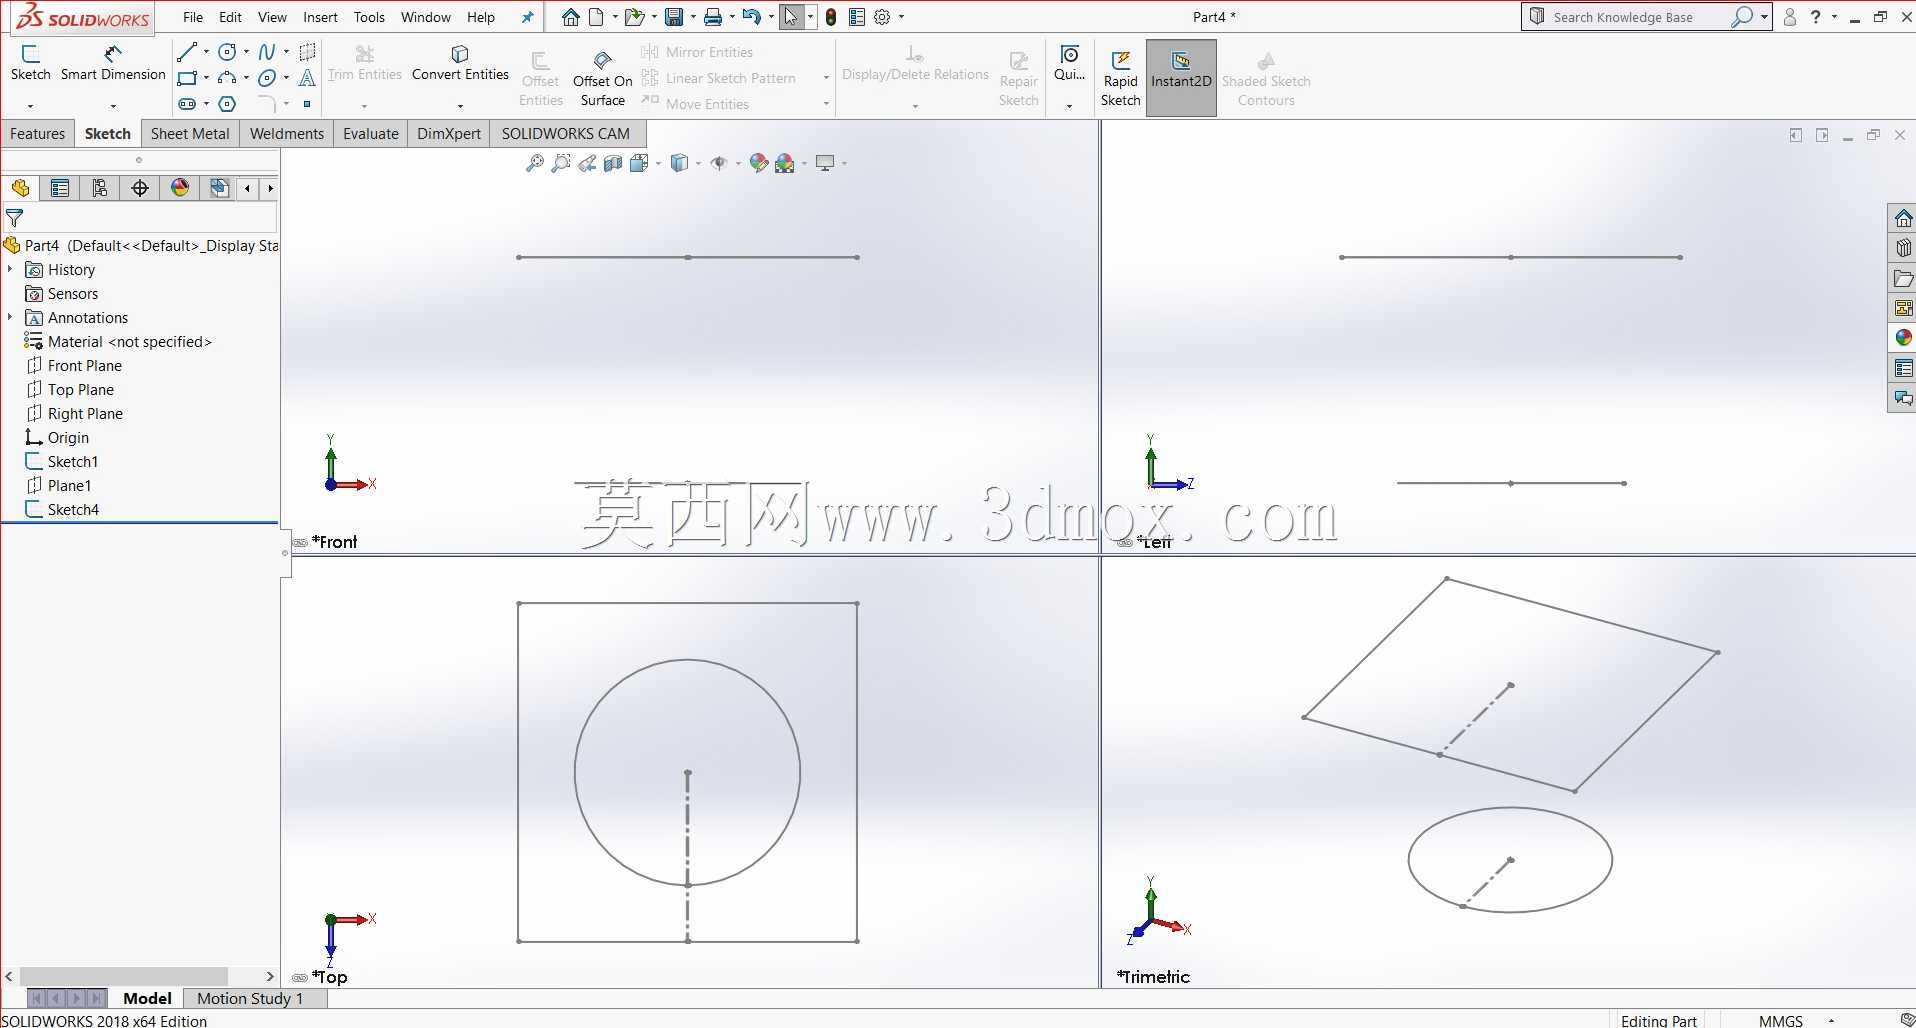Open the Motion Study 1 tab
This screenshot has height=1028, width=1916.
pos(250,998)
